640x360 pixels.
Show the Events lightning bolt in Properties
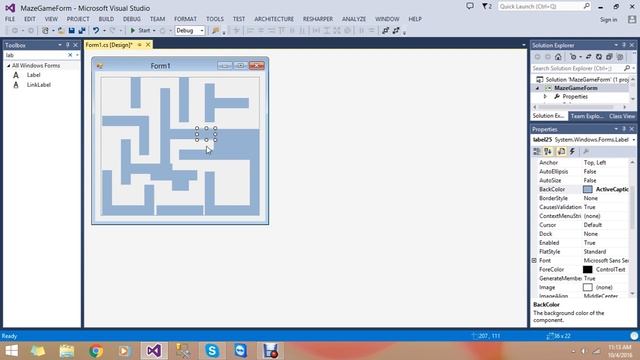click(x=572, y=151)
